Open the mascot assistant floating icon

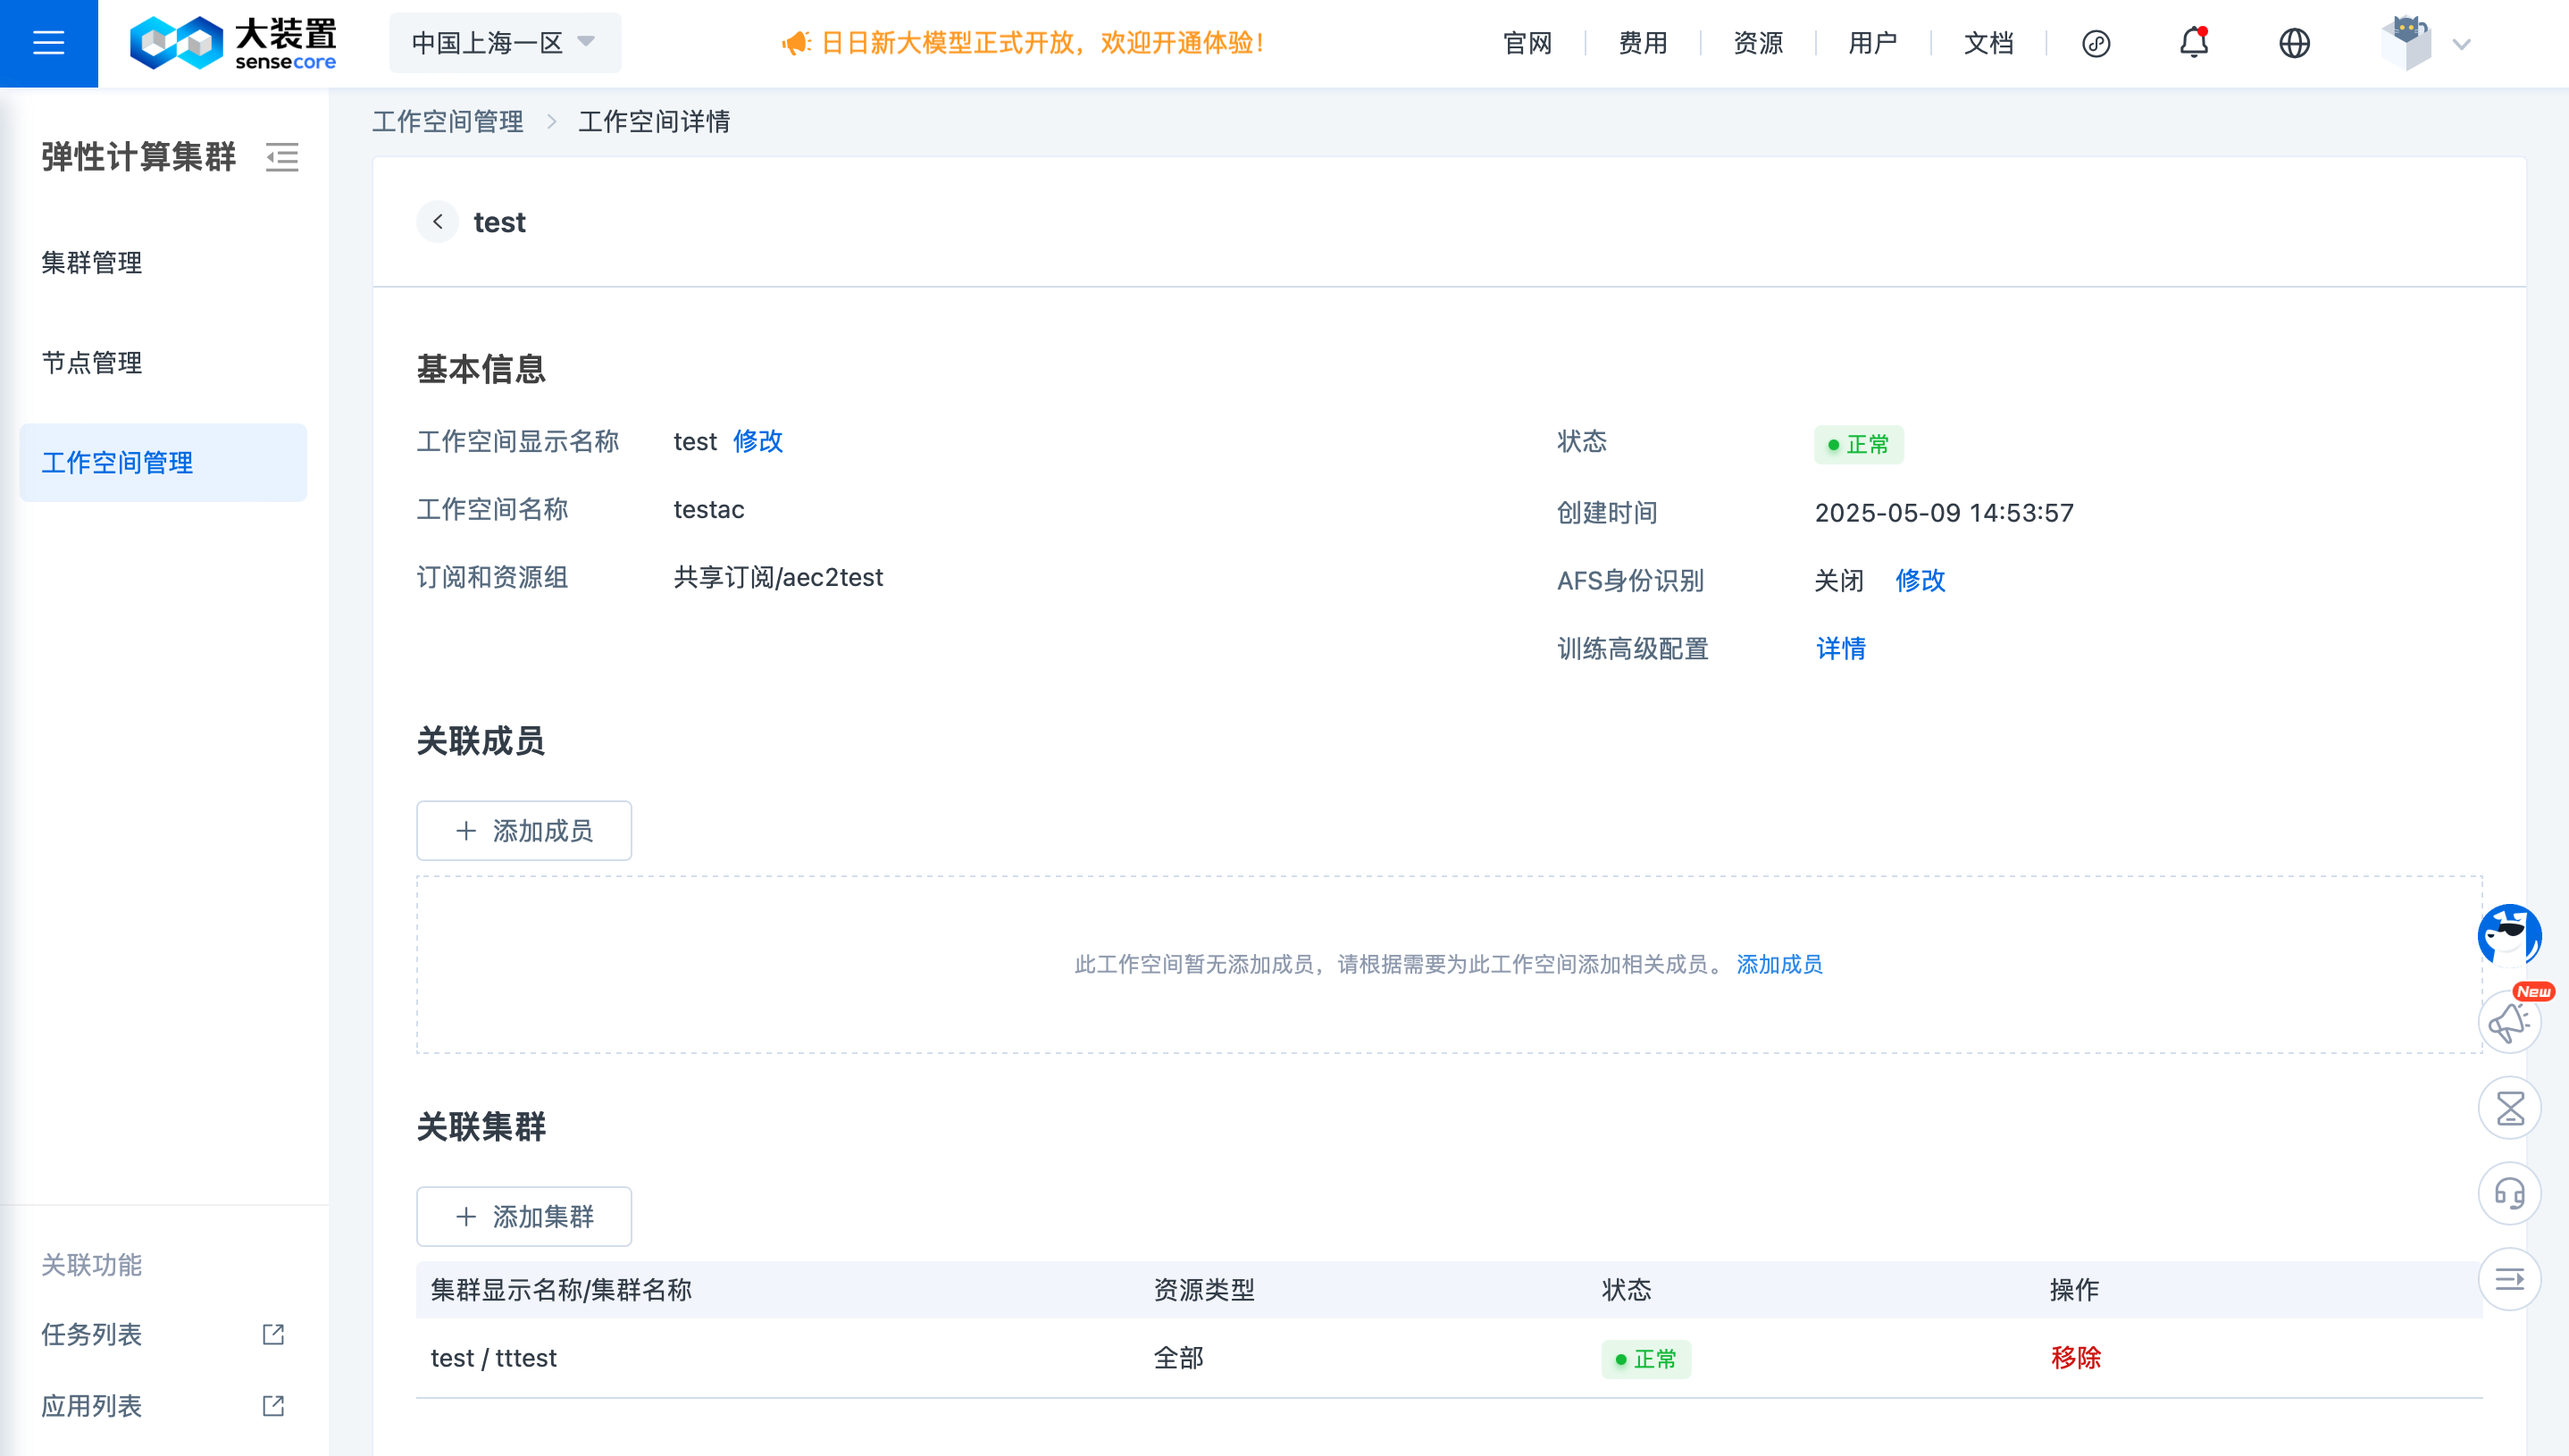2510,935
